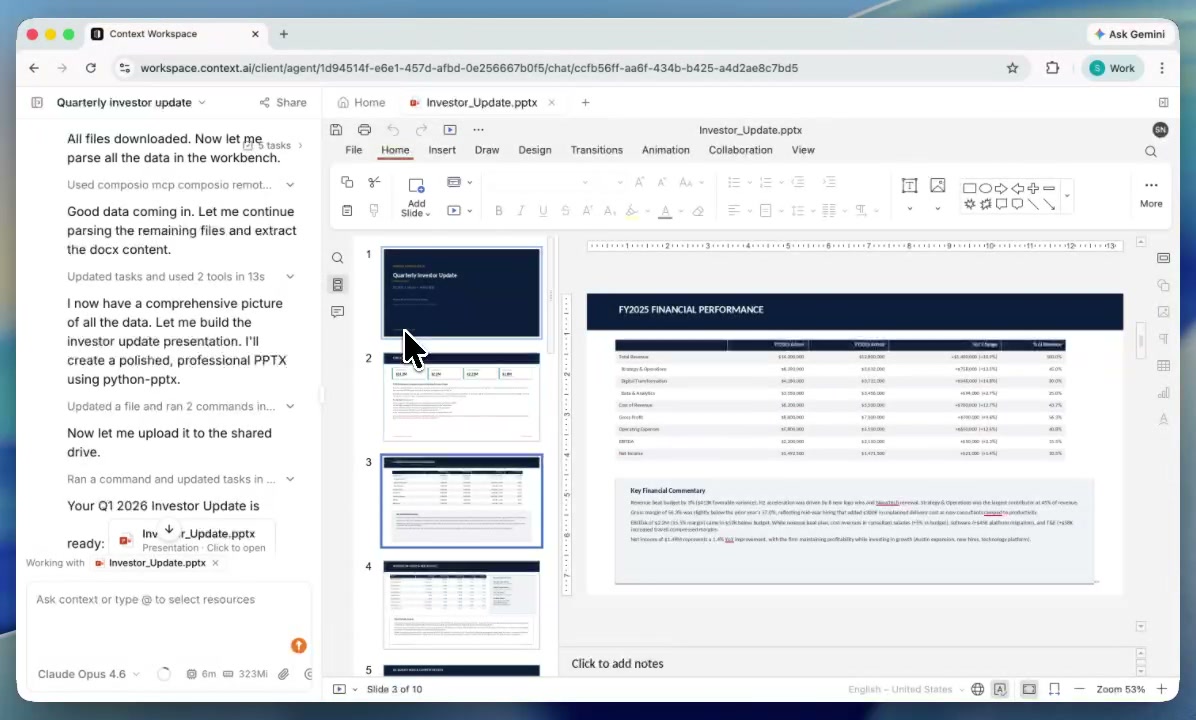Image resolution: width=1196 pixels, height=720 pixels.
Task: Click the Save icon in editor toolbar
Action: (x=336, y=130)
